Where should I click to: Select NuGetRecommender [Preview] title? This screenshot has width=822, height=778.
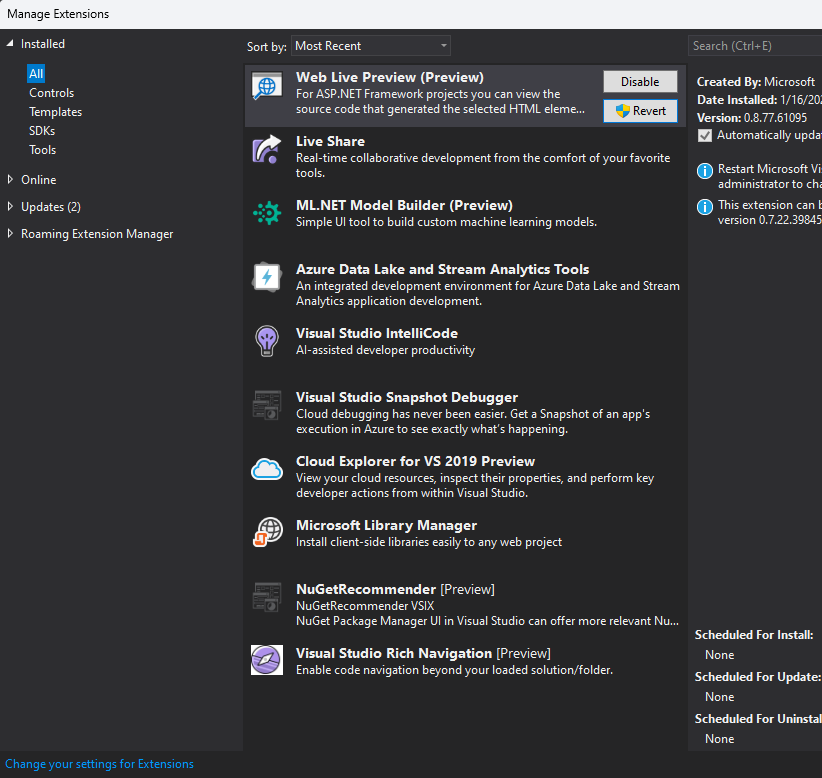[395, 589]
